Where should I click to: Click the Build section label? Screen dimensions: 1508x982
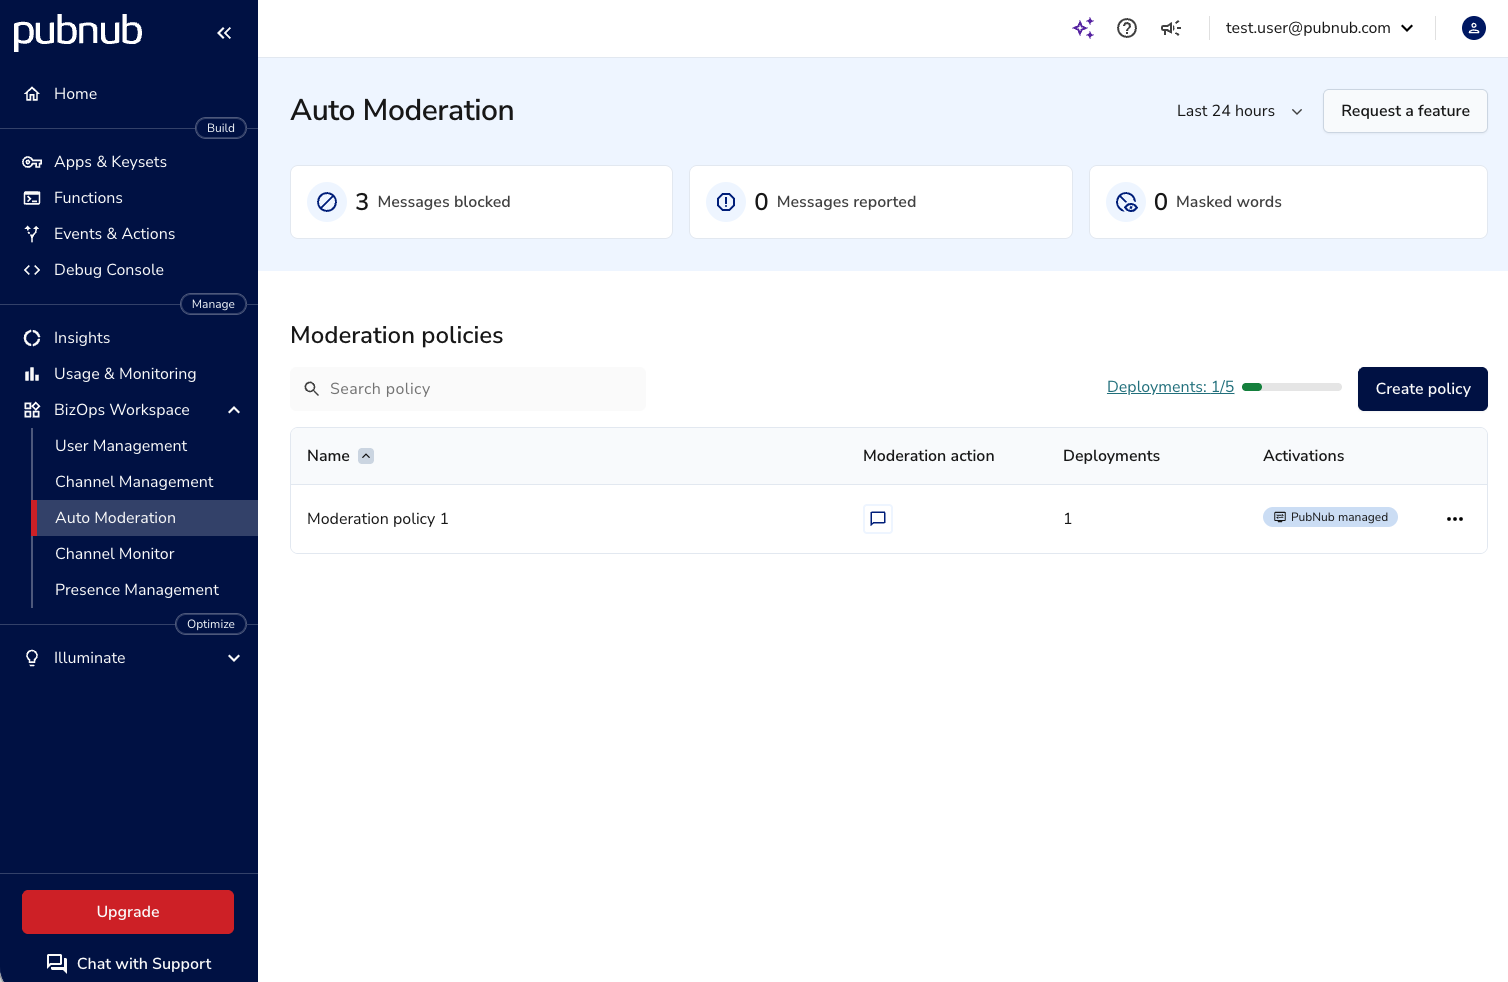pos(221,128)
